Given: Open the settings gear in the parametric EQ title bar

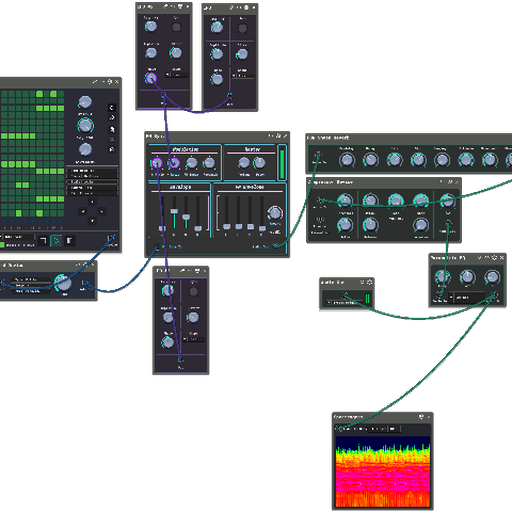Looking at the screenshot, I should click(494, 257).
